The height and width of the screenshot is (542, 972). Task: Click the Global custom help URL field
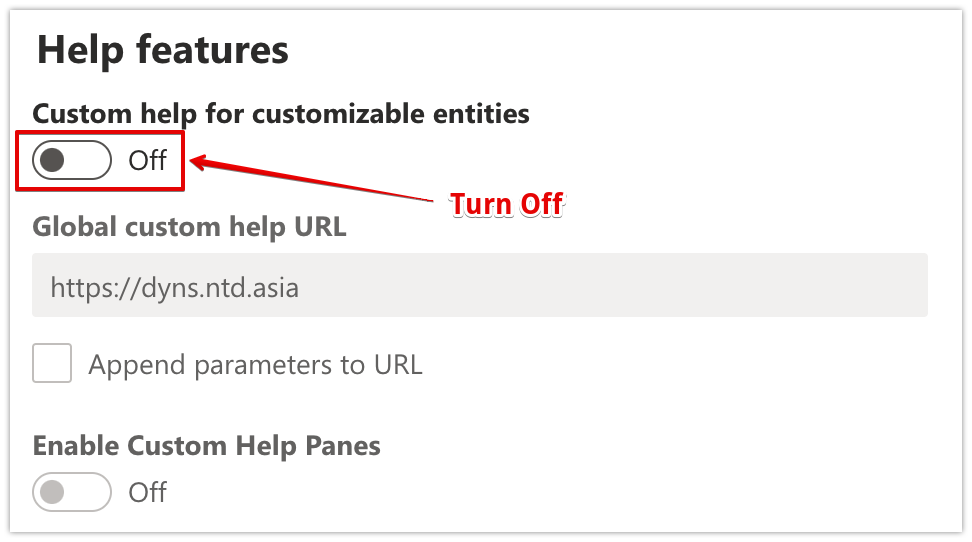[x=480, y=289]
